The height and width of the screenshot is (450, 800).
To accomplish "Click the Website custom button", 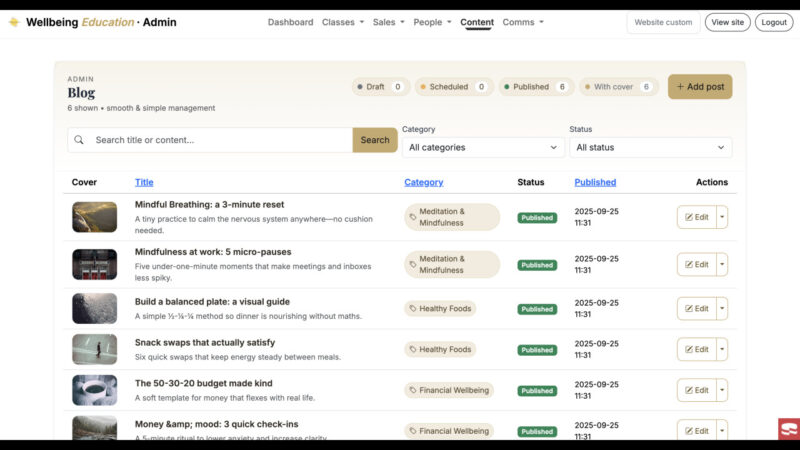I will coord(663,22).
